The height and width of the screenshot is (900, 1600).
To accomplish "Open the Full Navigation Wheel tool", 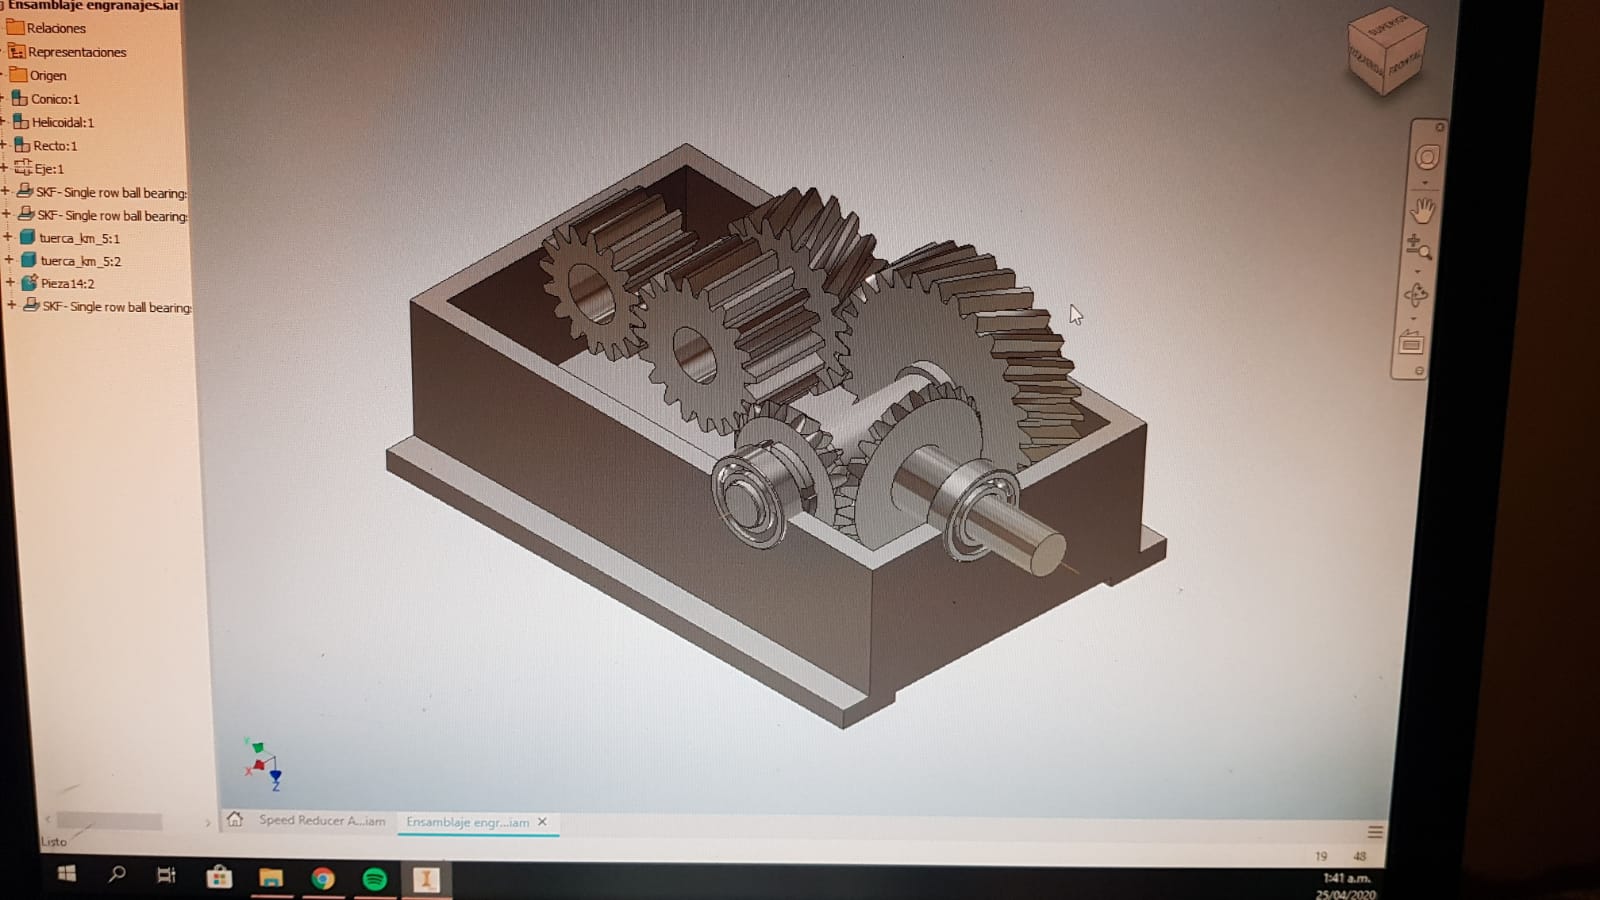I will click(1427, 157).
